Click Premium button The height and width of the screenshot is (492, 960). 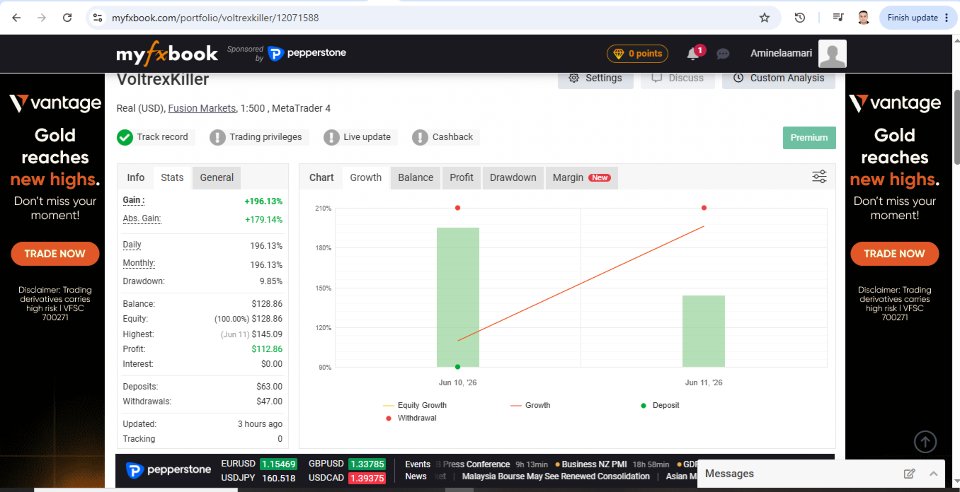coord(809,138)
